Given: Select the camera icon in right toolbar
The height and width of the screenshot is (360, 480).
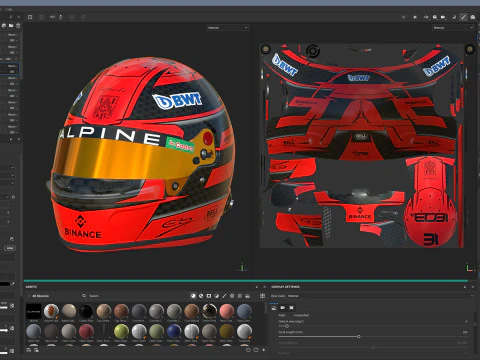Looking at the screenshot, I should click(x=443, y=17).
